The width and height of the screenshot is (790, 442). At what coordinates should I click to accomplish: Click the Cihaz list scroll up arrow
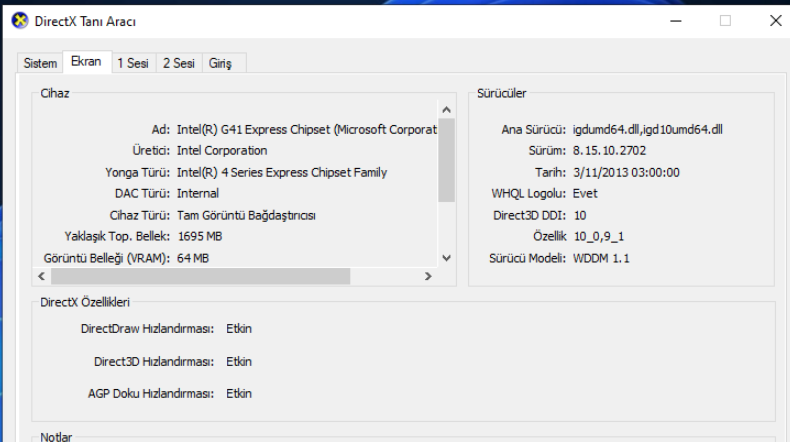click(x=446, y=110)
